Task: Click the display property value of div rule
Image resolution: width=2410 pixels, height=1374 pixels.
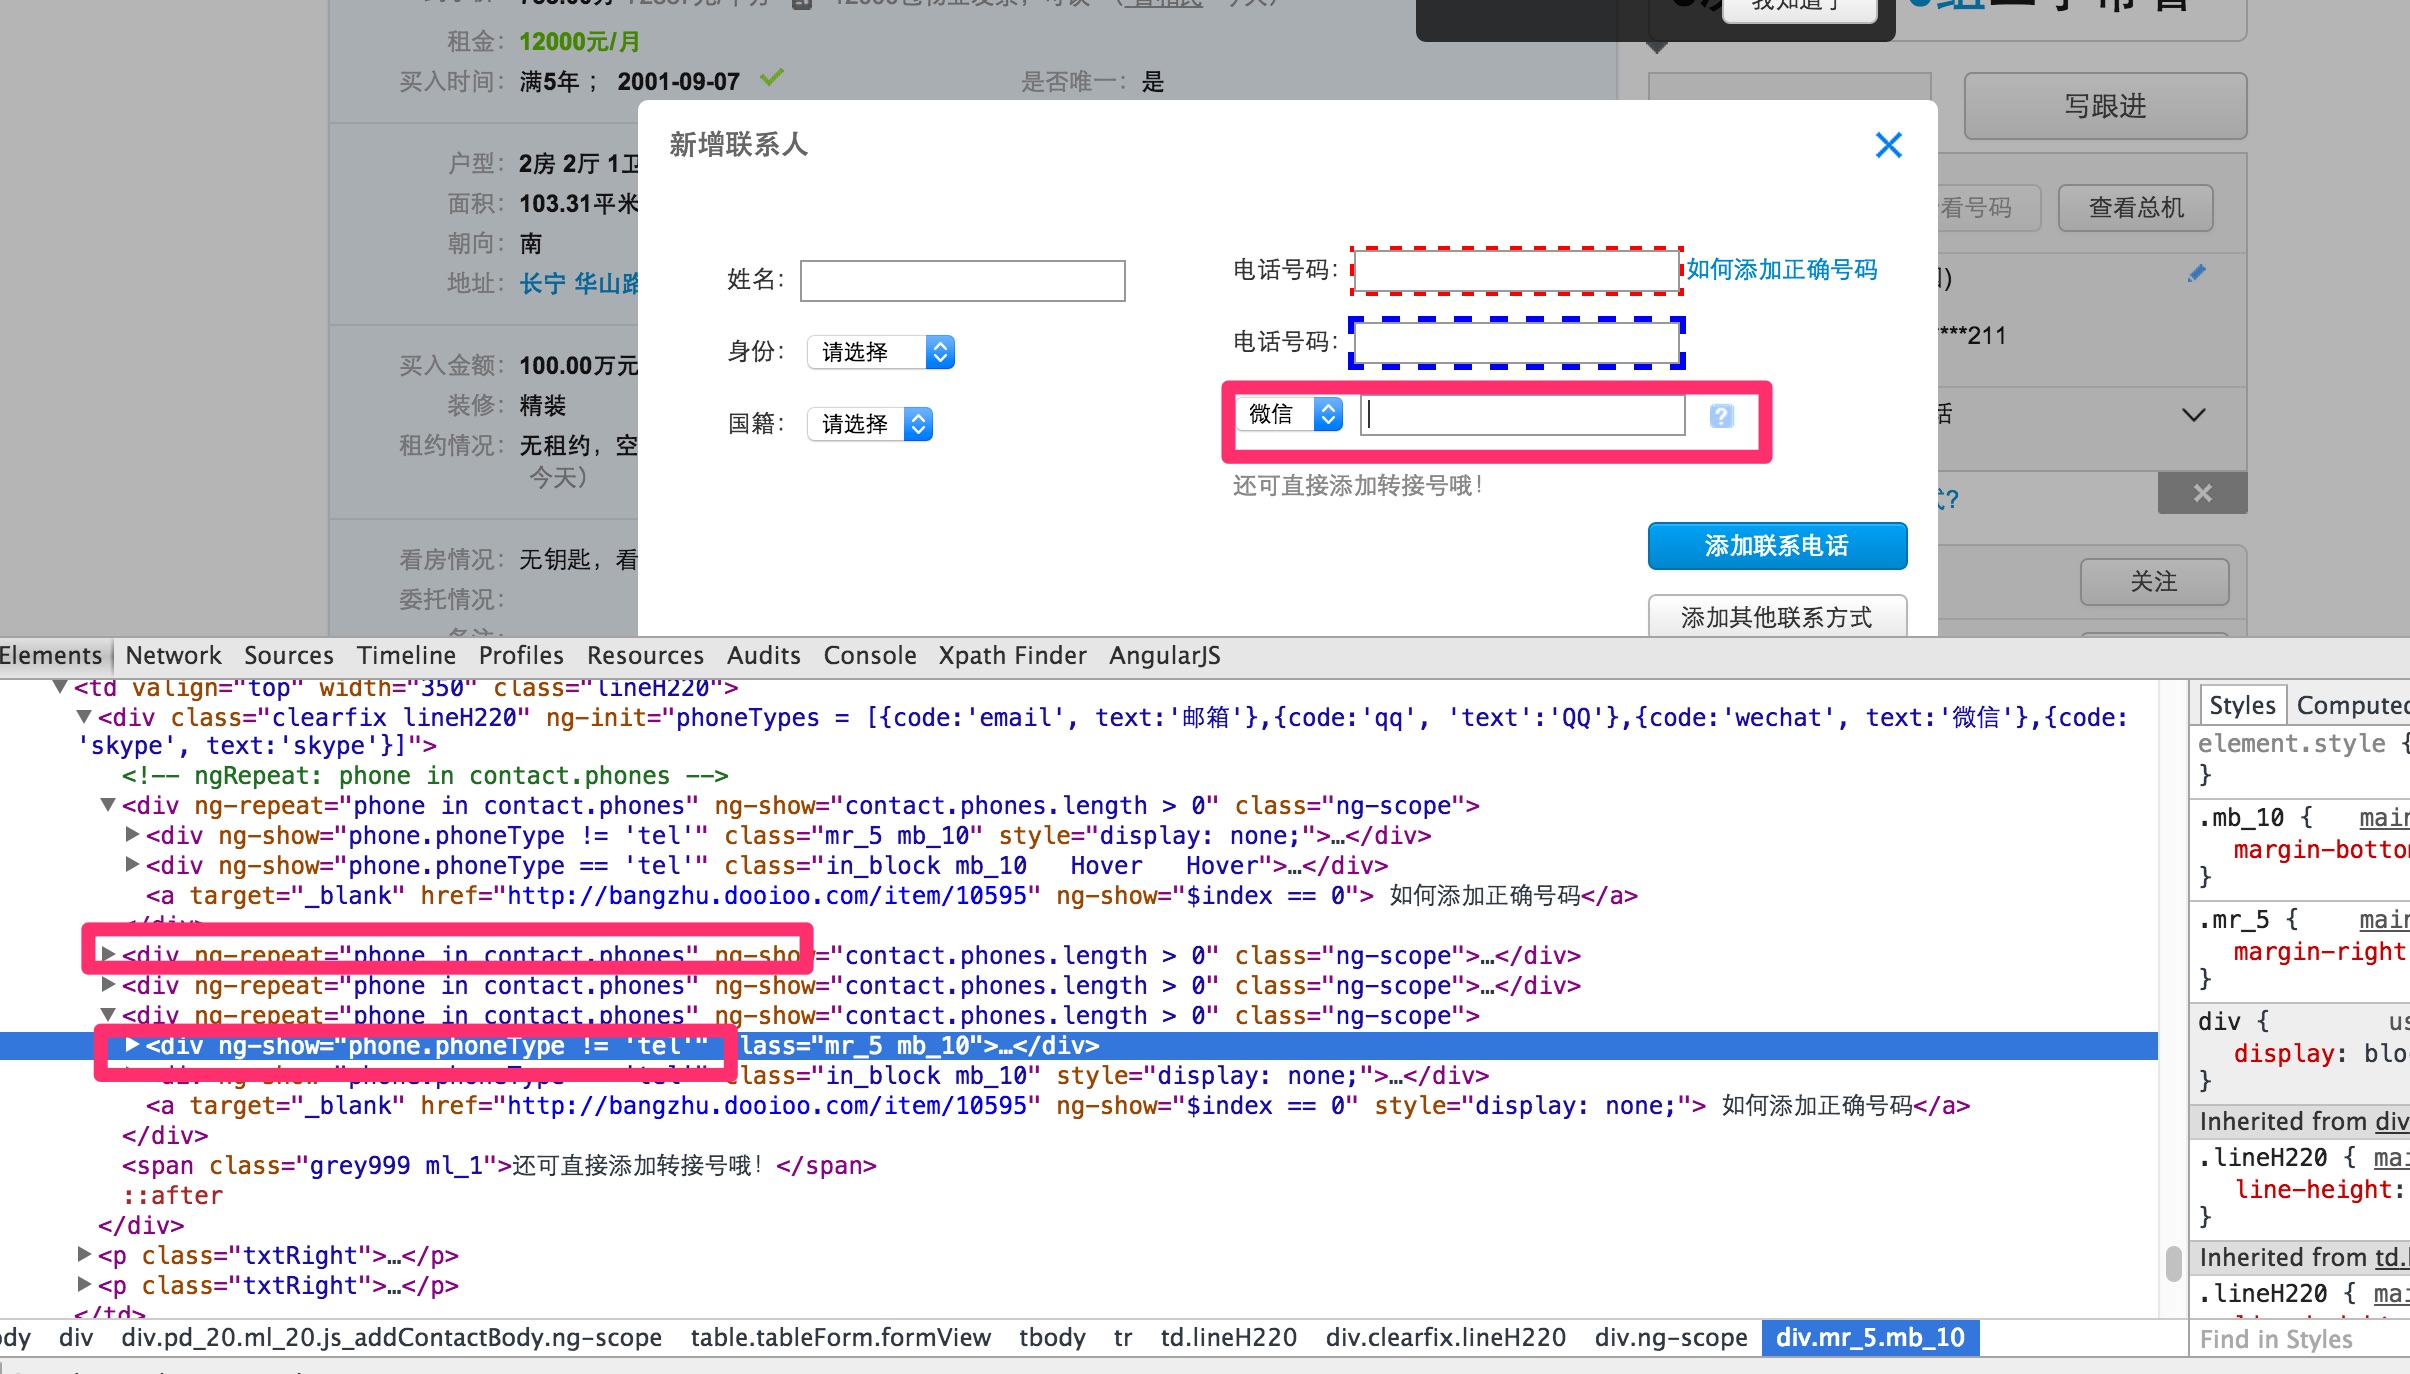Action: tap(2385, 1054)
